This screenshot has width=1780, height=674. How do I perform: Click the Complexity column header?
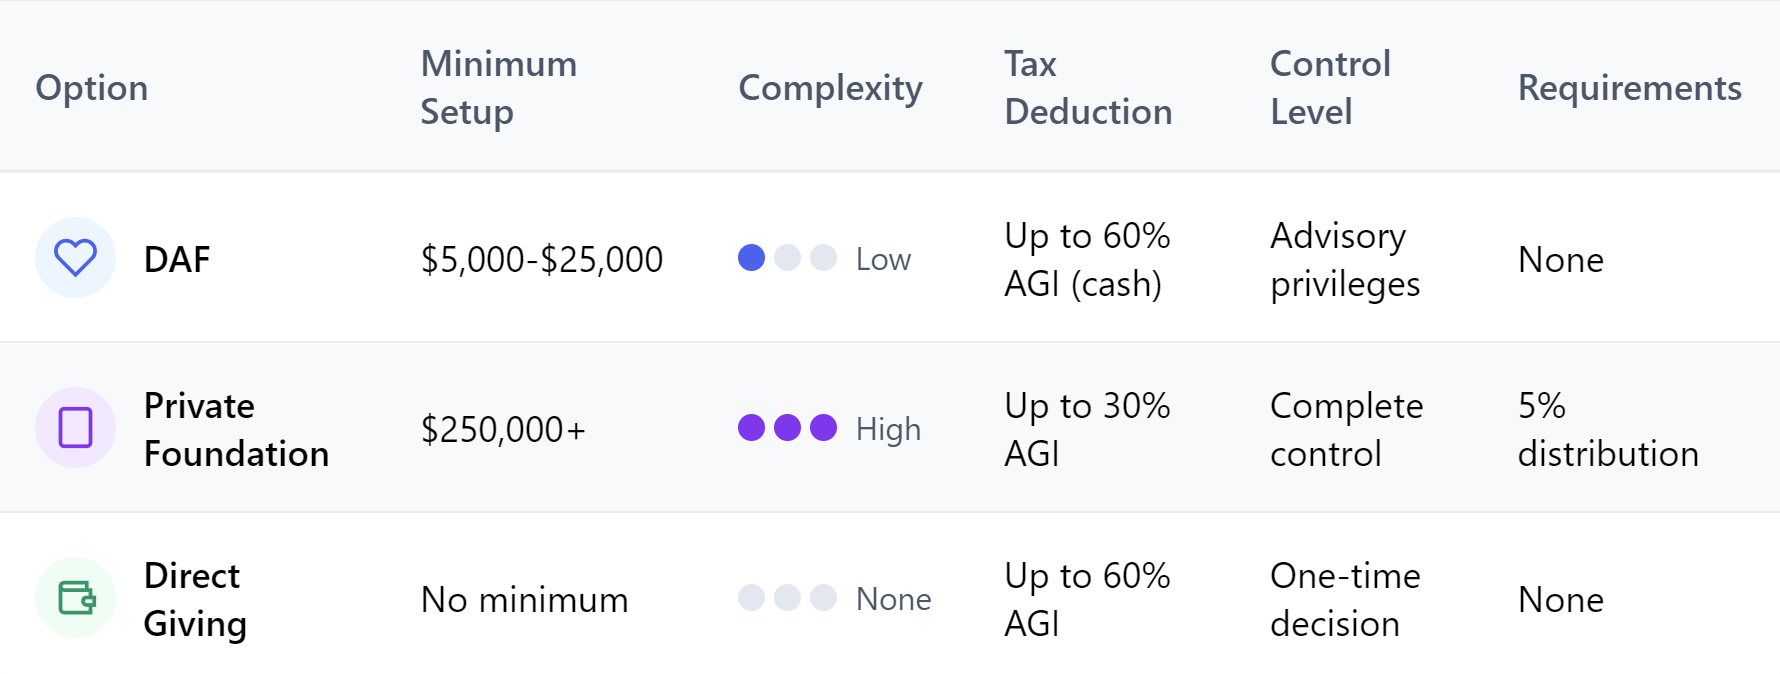click(830, 88)
